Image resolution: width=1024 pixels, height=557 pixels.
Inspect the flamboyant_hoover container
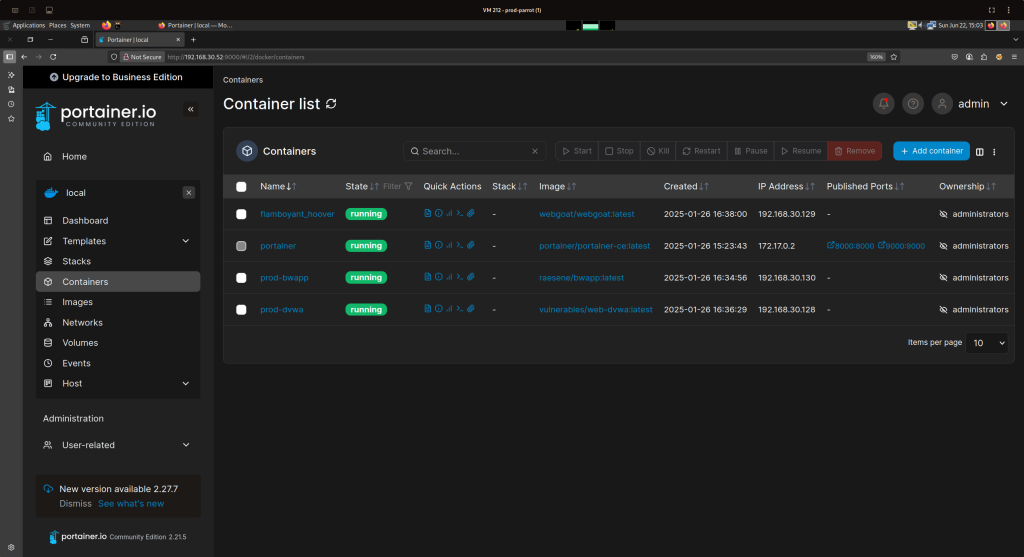(x=439, y=214)
